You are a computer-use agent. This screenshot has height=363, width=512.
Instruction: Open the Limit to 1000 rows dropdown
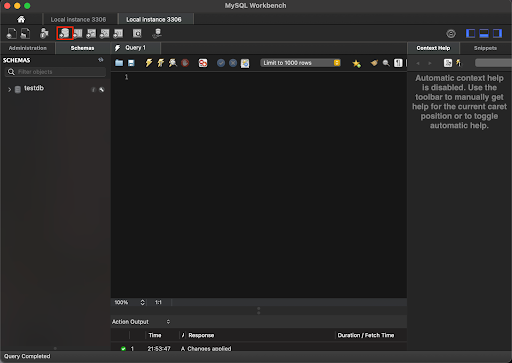(x=300, y=63)
